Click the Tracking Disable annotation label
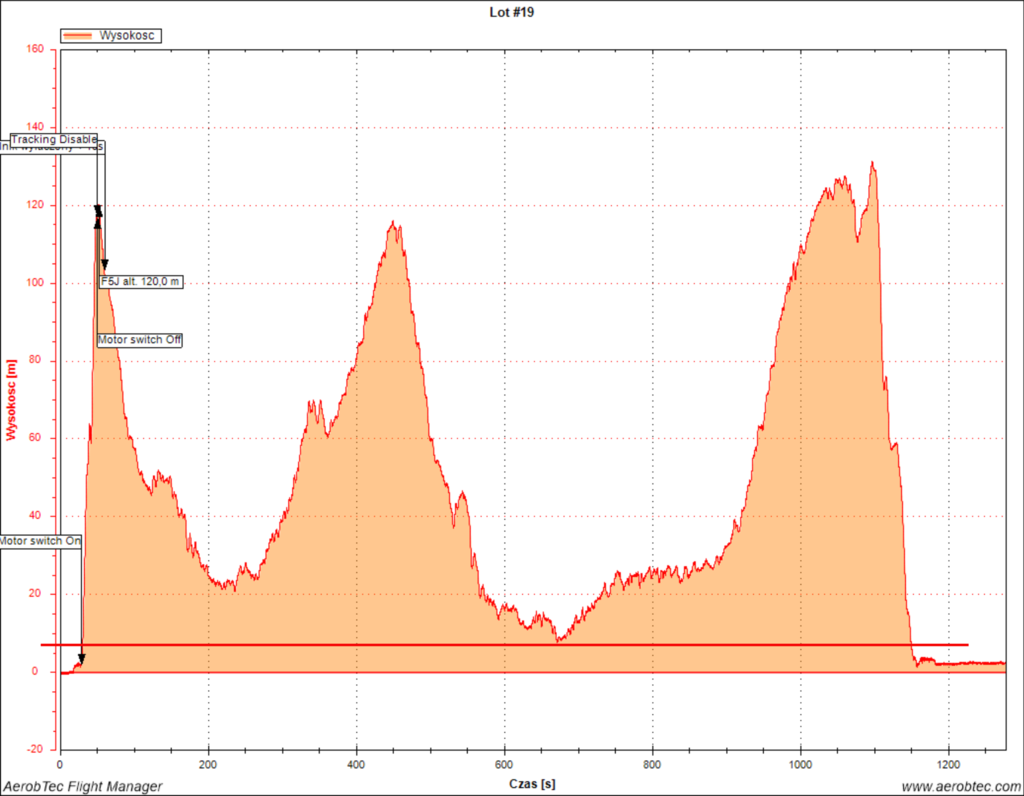Screen dimensions: 1024x796 pos(54,139)
